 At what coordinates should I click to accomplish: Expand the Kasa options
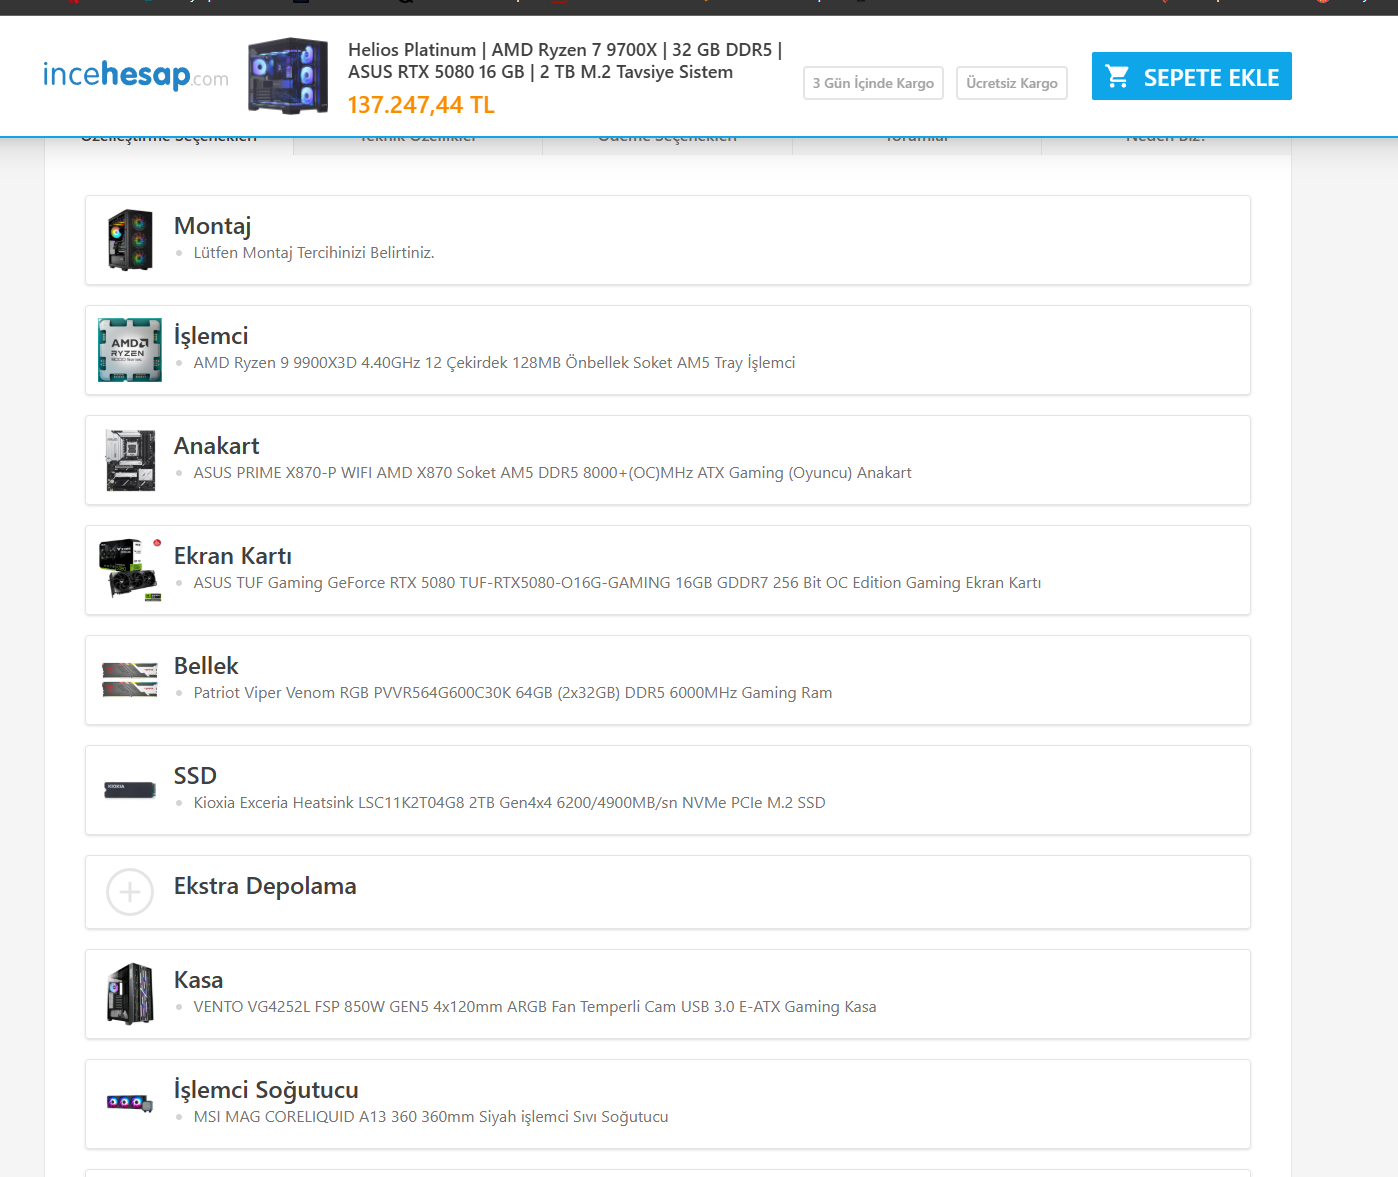[x=668, y=994]
